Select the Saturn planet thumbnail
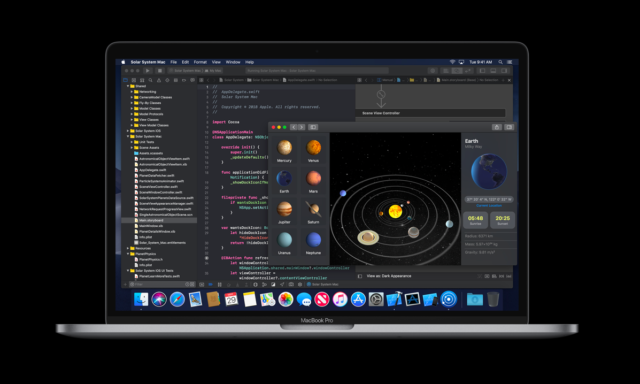The width and height of the screenshot is (640, 384). click(x=313, y=211)
